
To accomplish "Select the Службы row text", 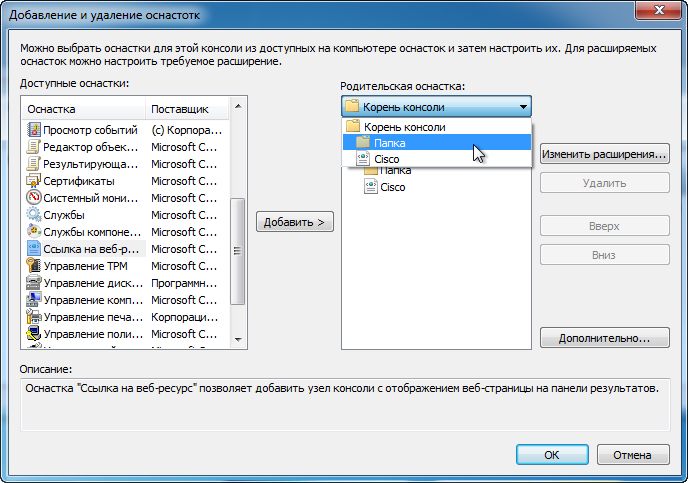I will [x=64, y=215].
